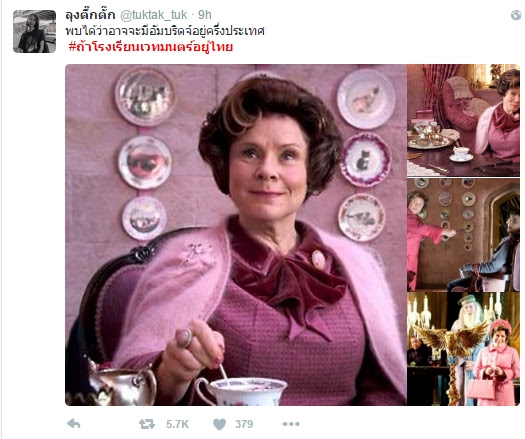
Task: Open middle thumbnail with wall of plates
Action: click(x=463, y=235)
